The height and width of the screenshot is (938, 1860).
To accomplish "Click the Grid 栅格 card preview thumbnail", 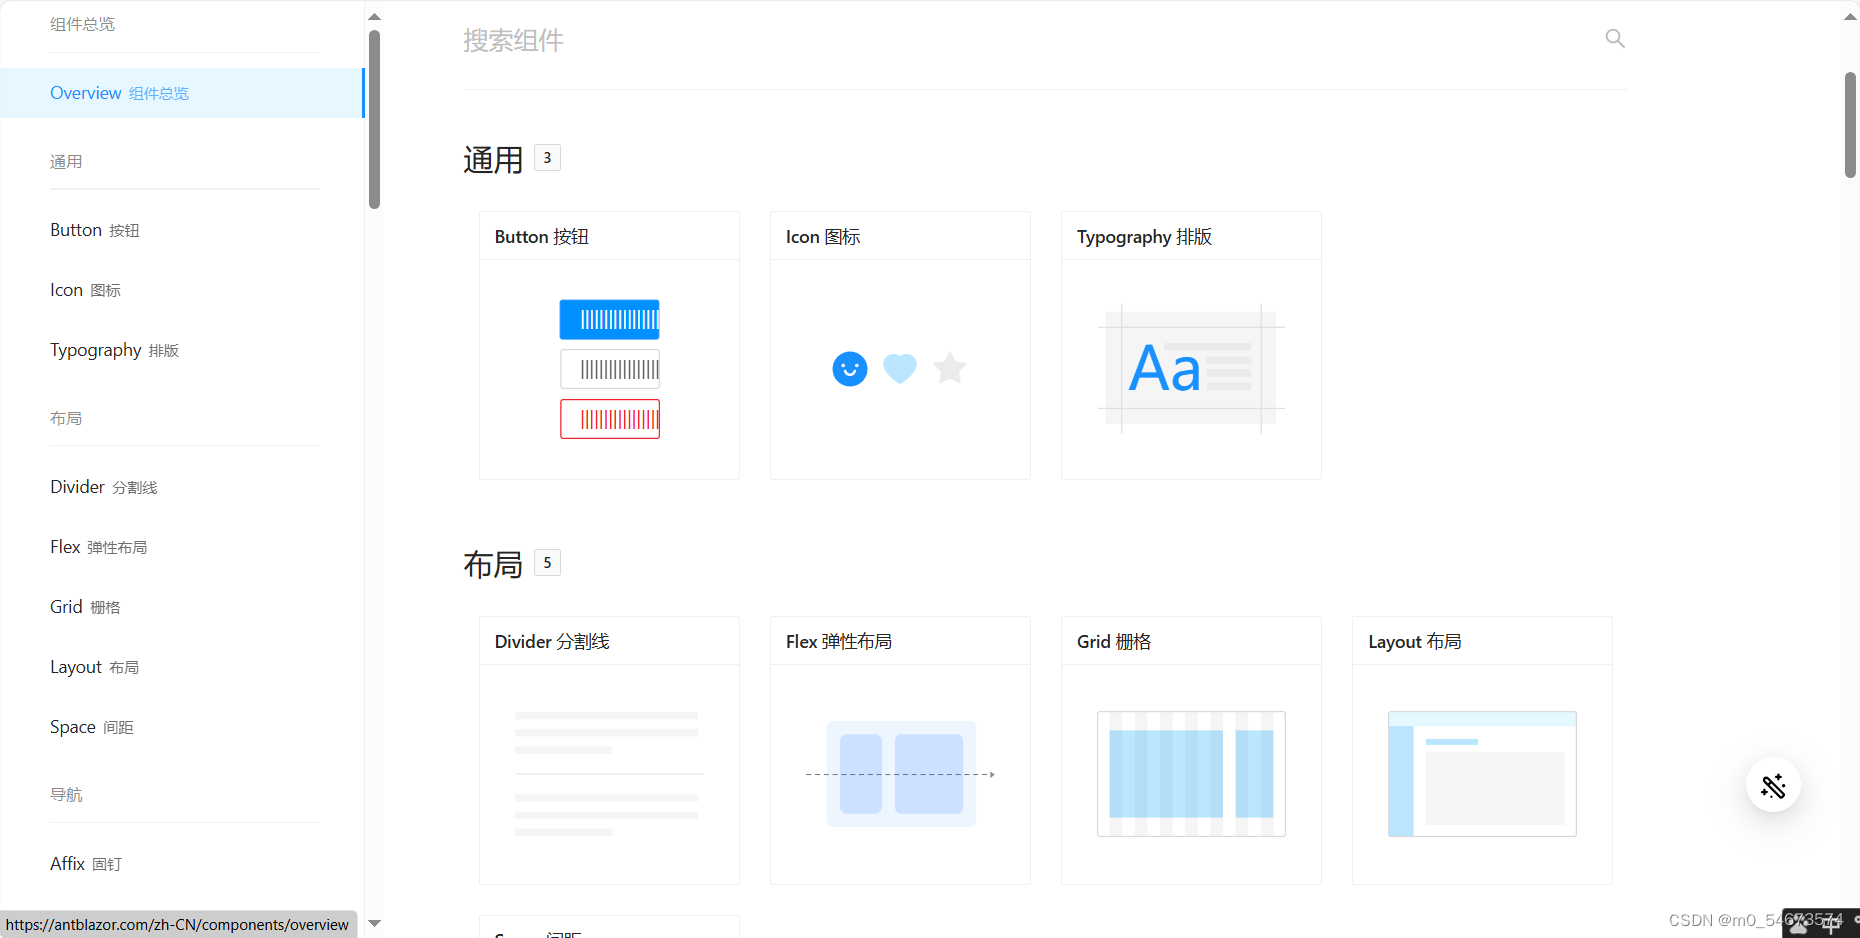I will [x=1190, y=773].
